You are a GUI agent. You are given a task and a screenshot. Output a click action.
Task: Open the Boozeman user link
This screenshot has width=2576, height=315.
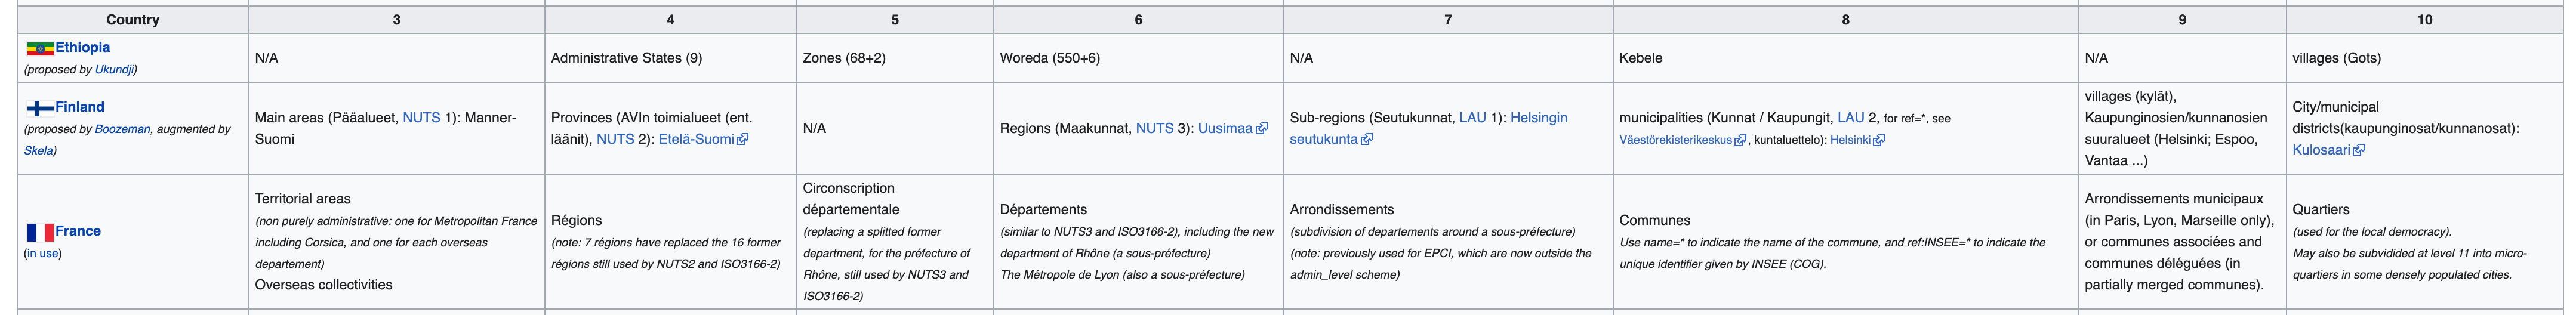point(122,130)
